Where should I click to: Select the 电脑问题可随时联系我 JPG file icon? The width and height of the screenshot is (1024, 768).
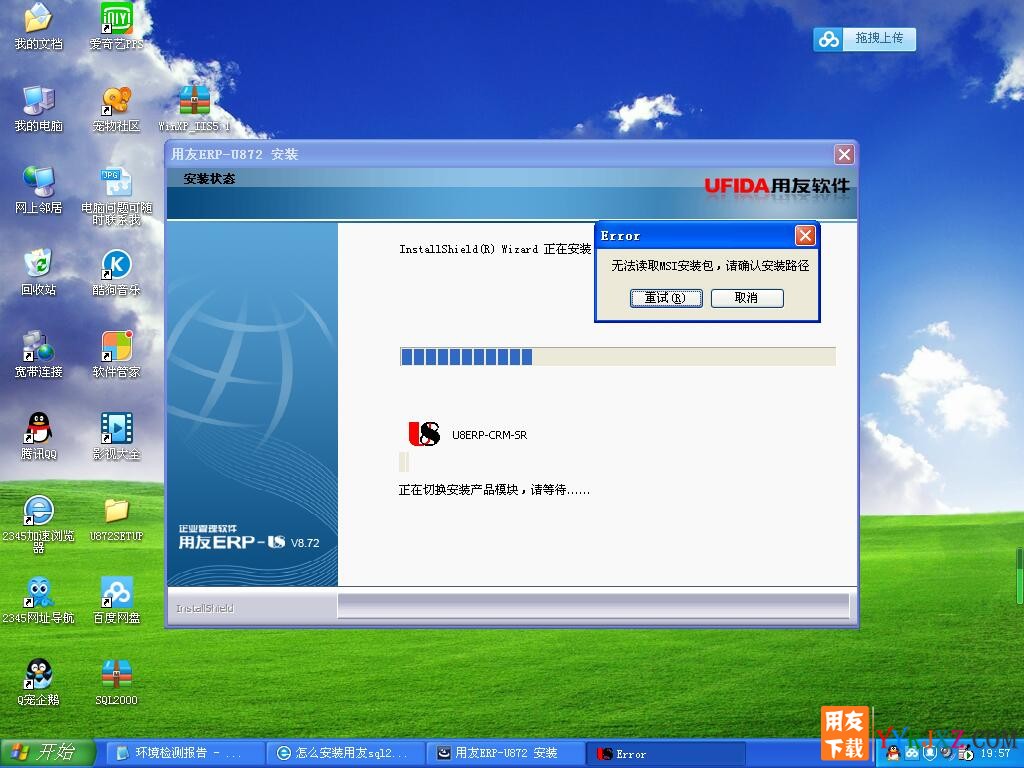(x=116, y=197)
